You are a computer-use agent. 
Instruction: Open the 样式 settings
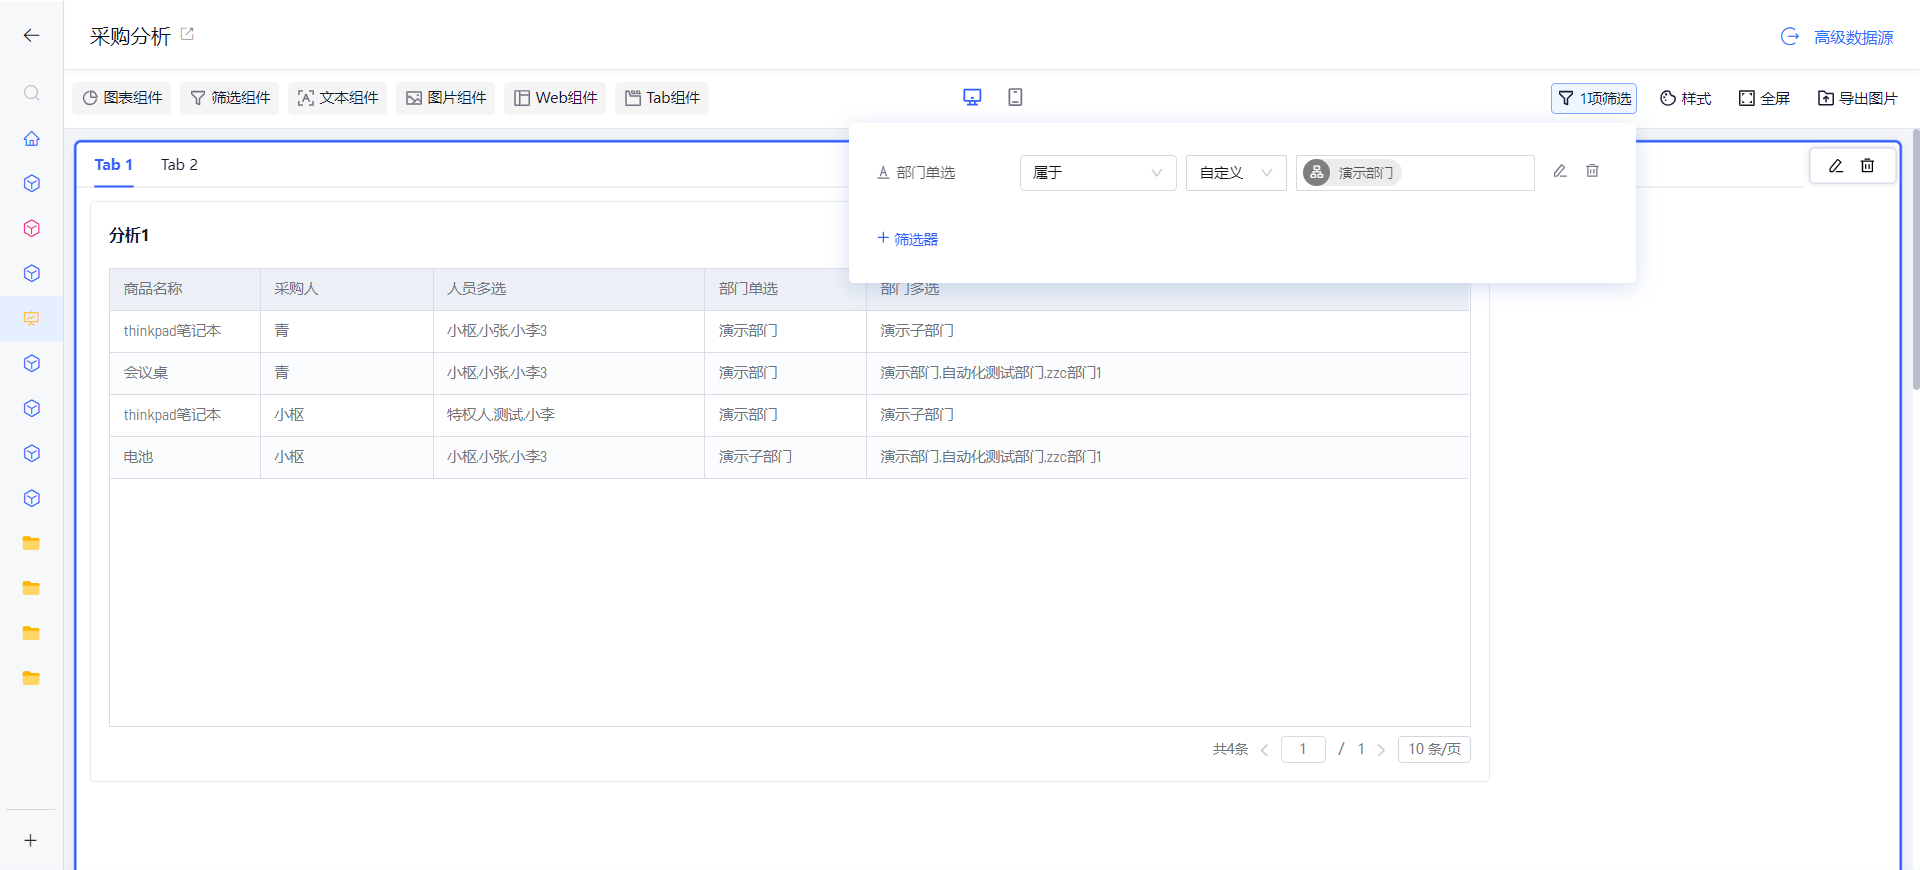[1685, 98]
